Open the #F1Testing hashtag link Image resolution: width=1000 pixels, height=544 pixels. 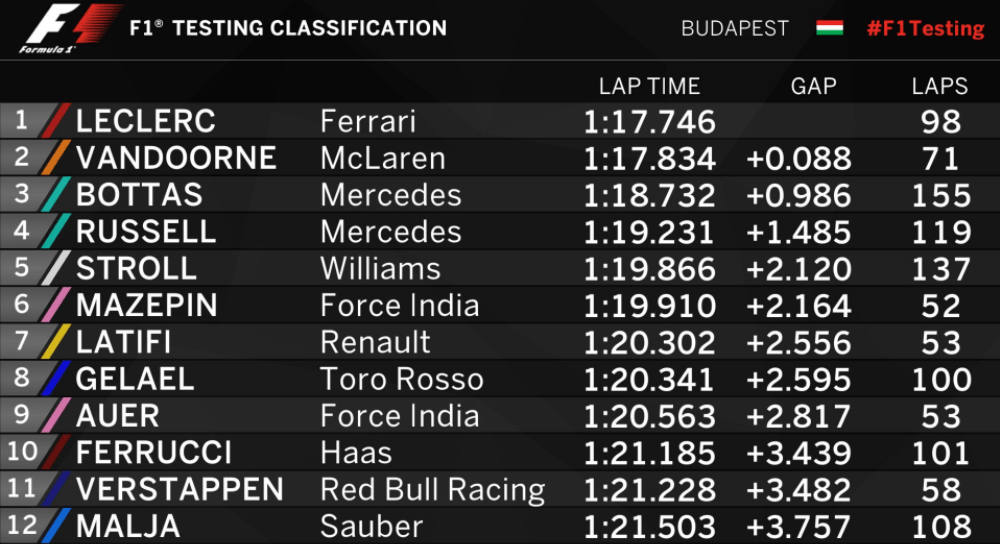(x=925, y=29)
